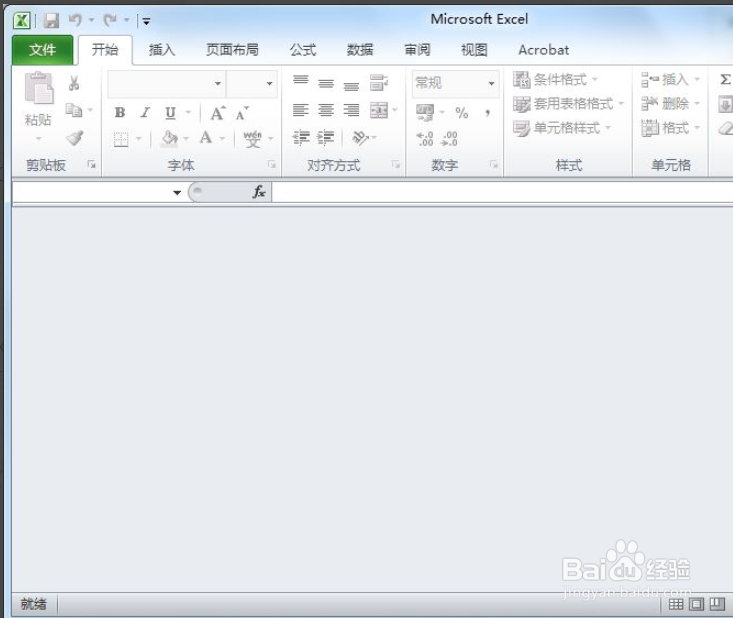The height and width of the screenshot is (618, 733).
Task: Click the Undo icon
Action: click(x=75, y=20)
